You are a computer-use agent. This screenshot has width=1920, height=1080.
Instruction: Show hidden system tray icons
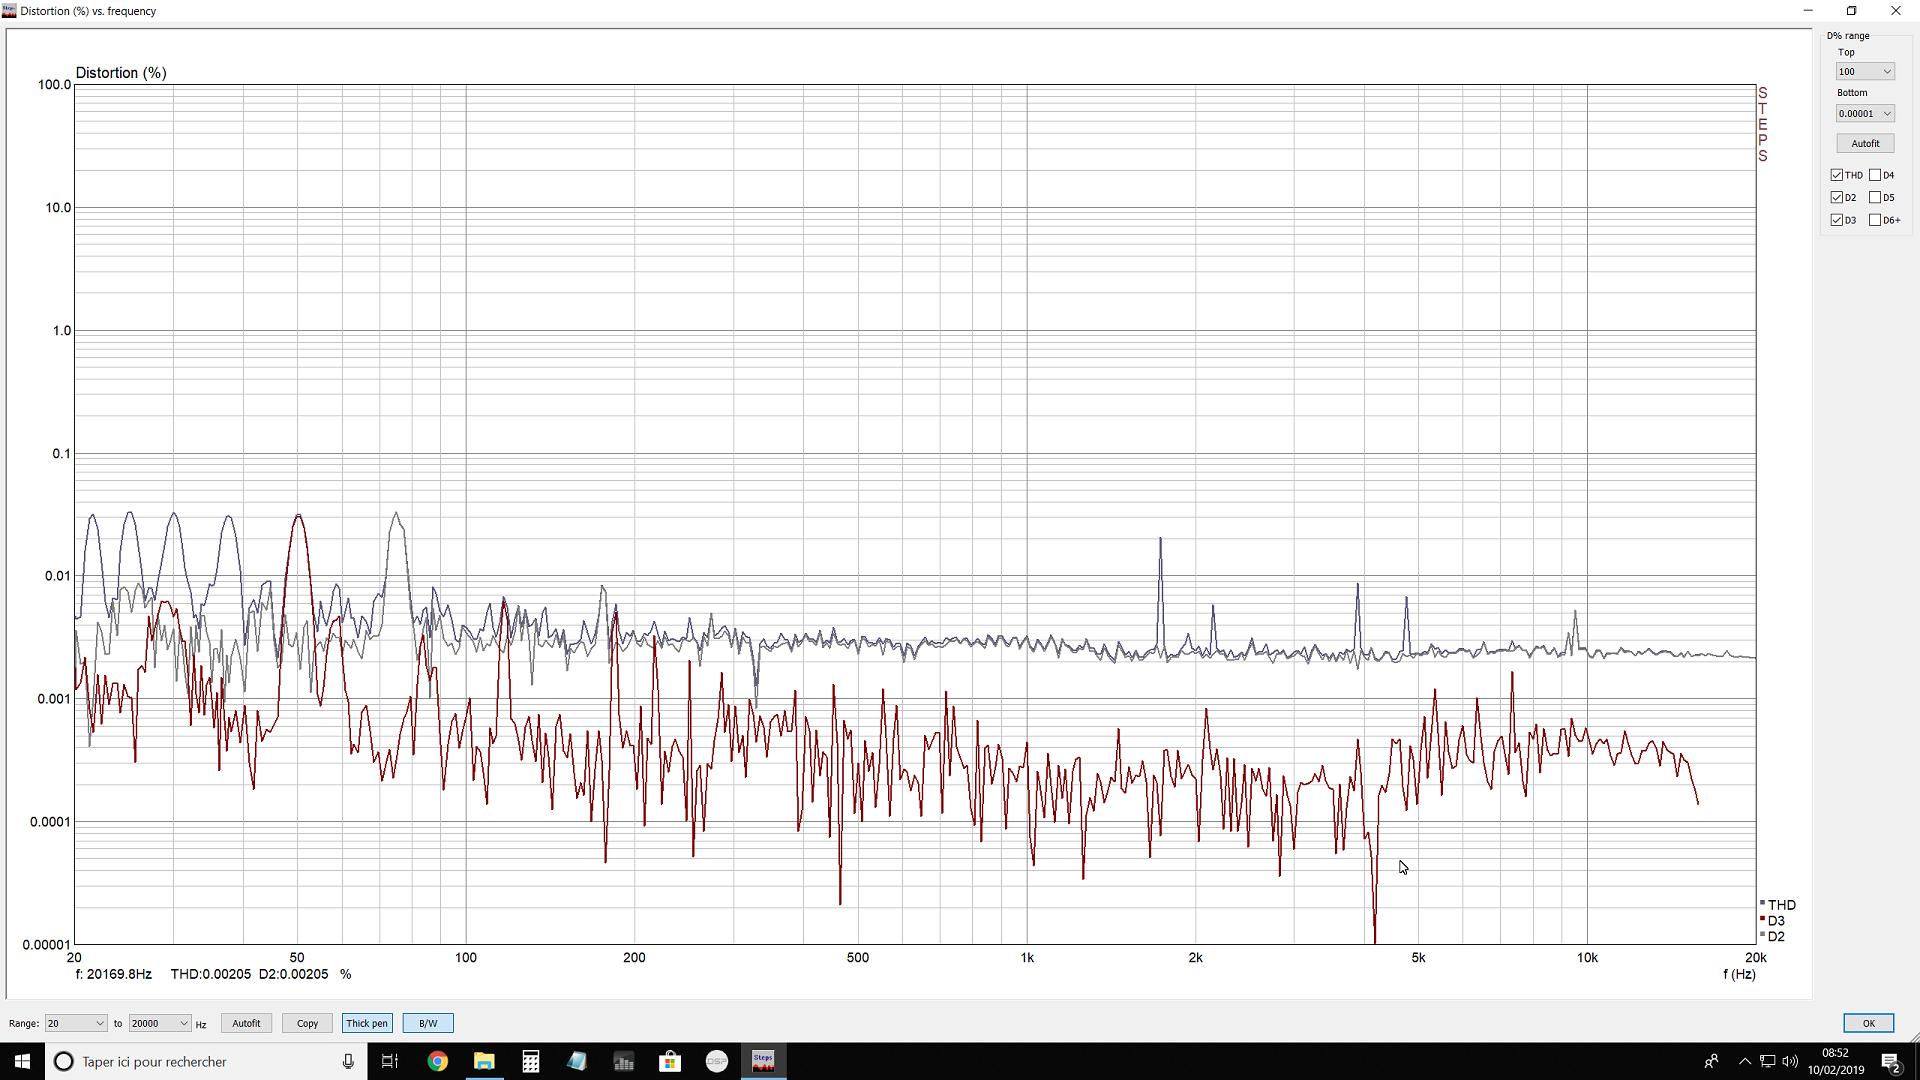click(x=1745, y=1061)
